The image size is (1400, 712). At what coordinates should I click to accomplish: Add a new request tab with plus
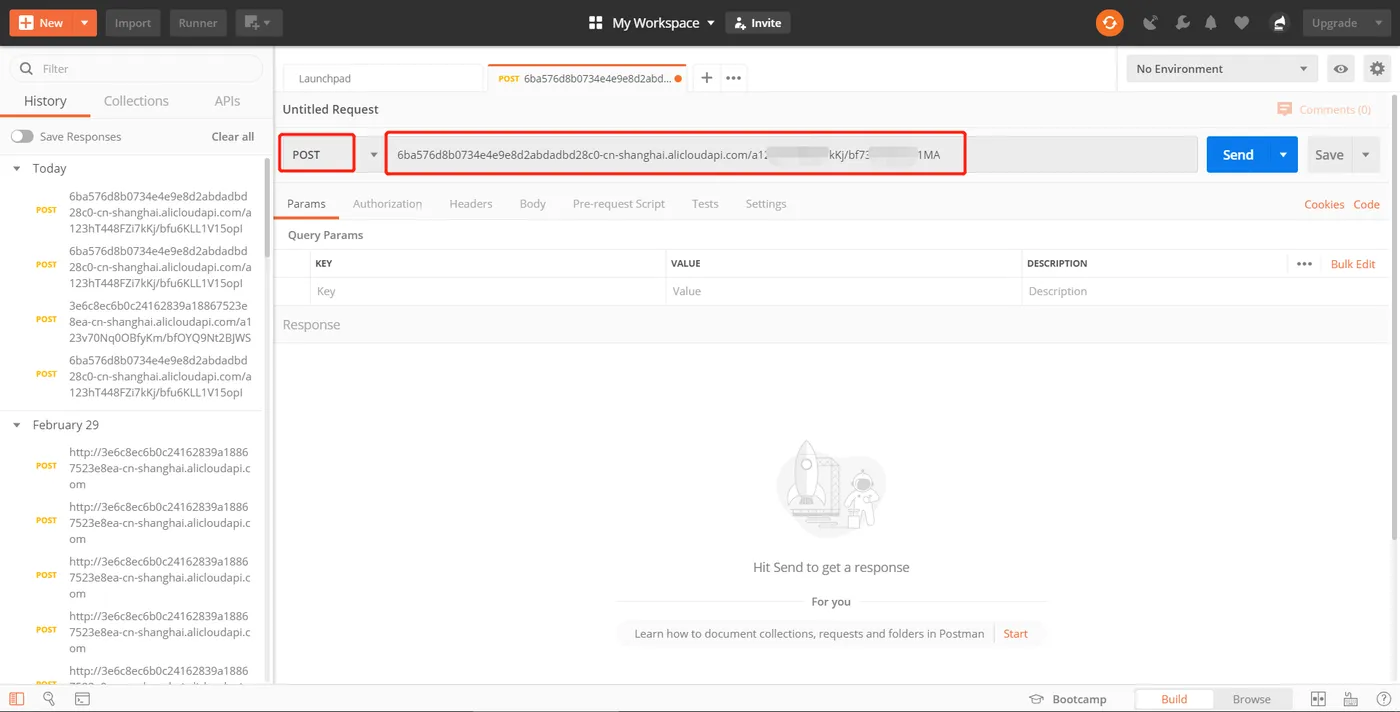(x=706, y=78)
